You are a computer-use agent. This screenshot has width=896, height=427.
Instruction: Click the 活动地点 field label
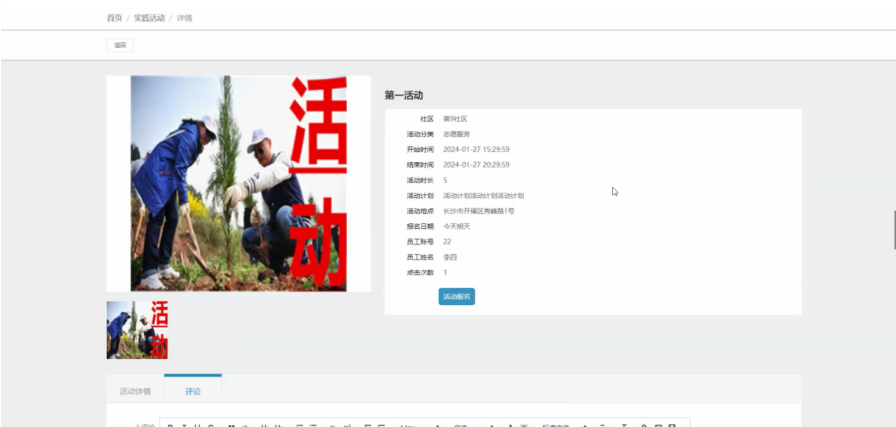click(420, 211)
